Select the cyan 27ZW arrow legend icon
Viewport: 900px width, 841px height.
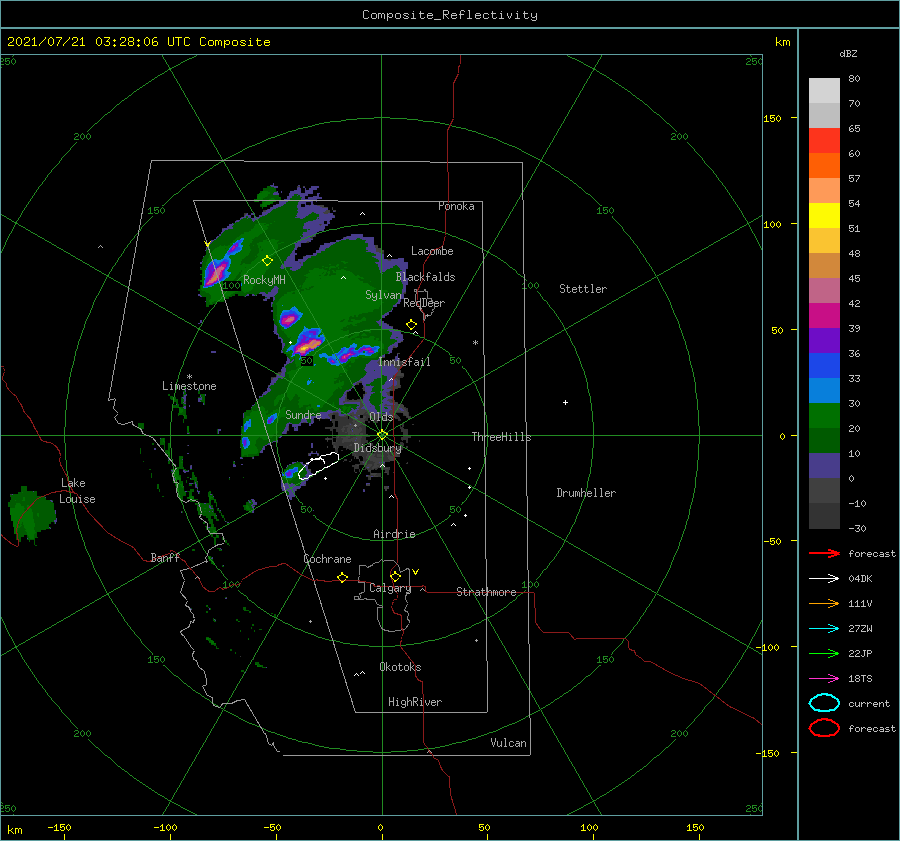[x=824, y=628]
